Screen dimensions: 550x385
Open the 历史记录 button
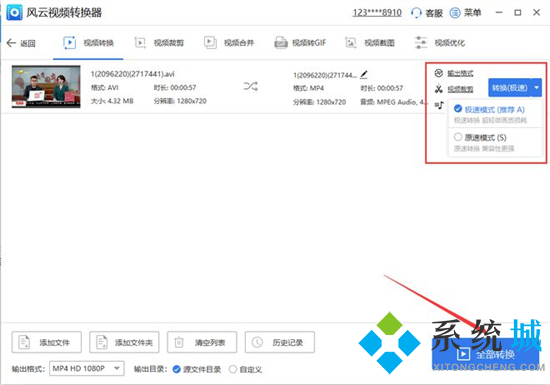click(280, 342)
